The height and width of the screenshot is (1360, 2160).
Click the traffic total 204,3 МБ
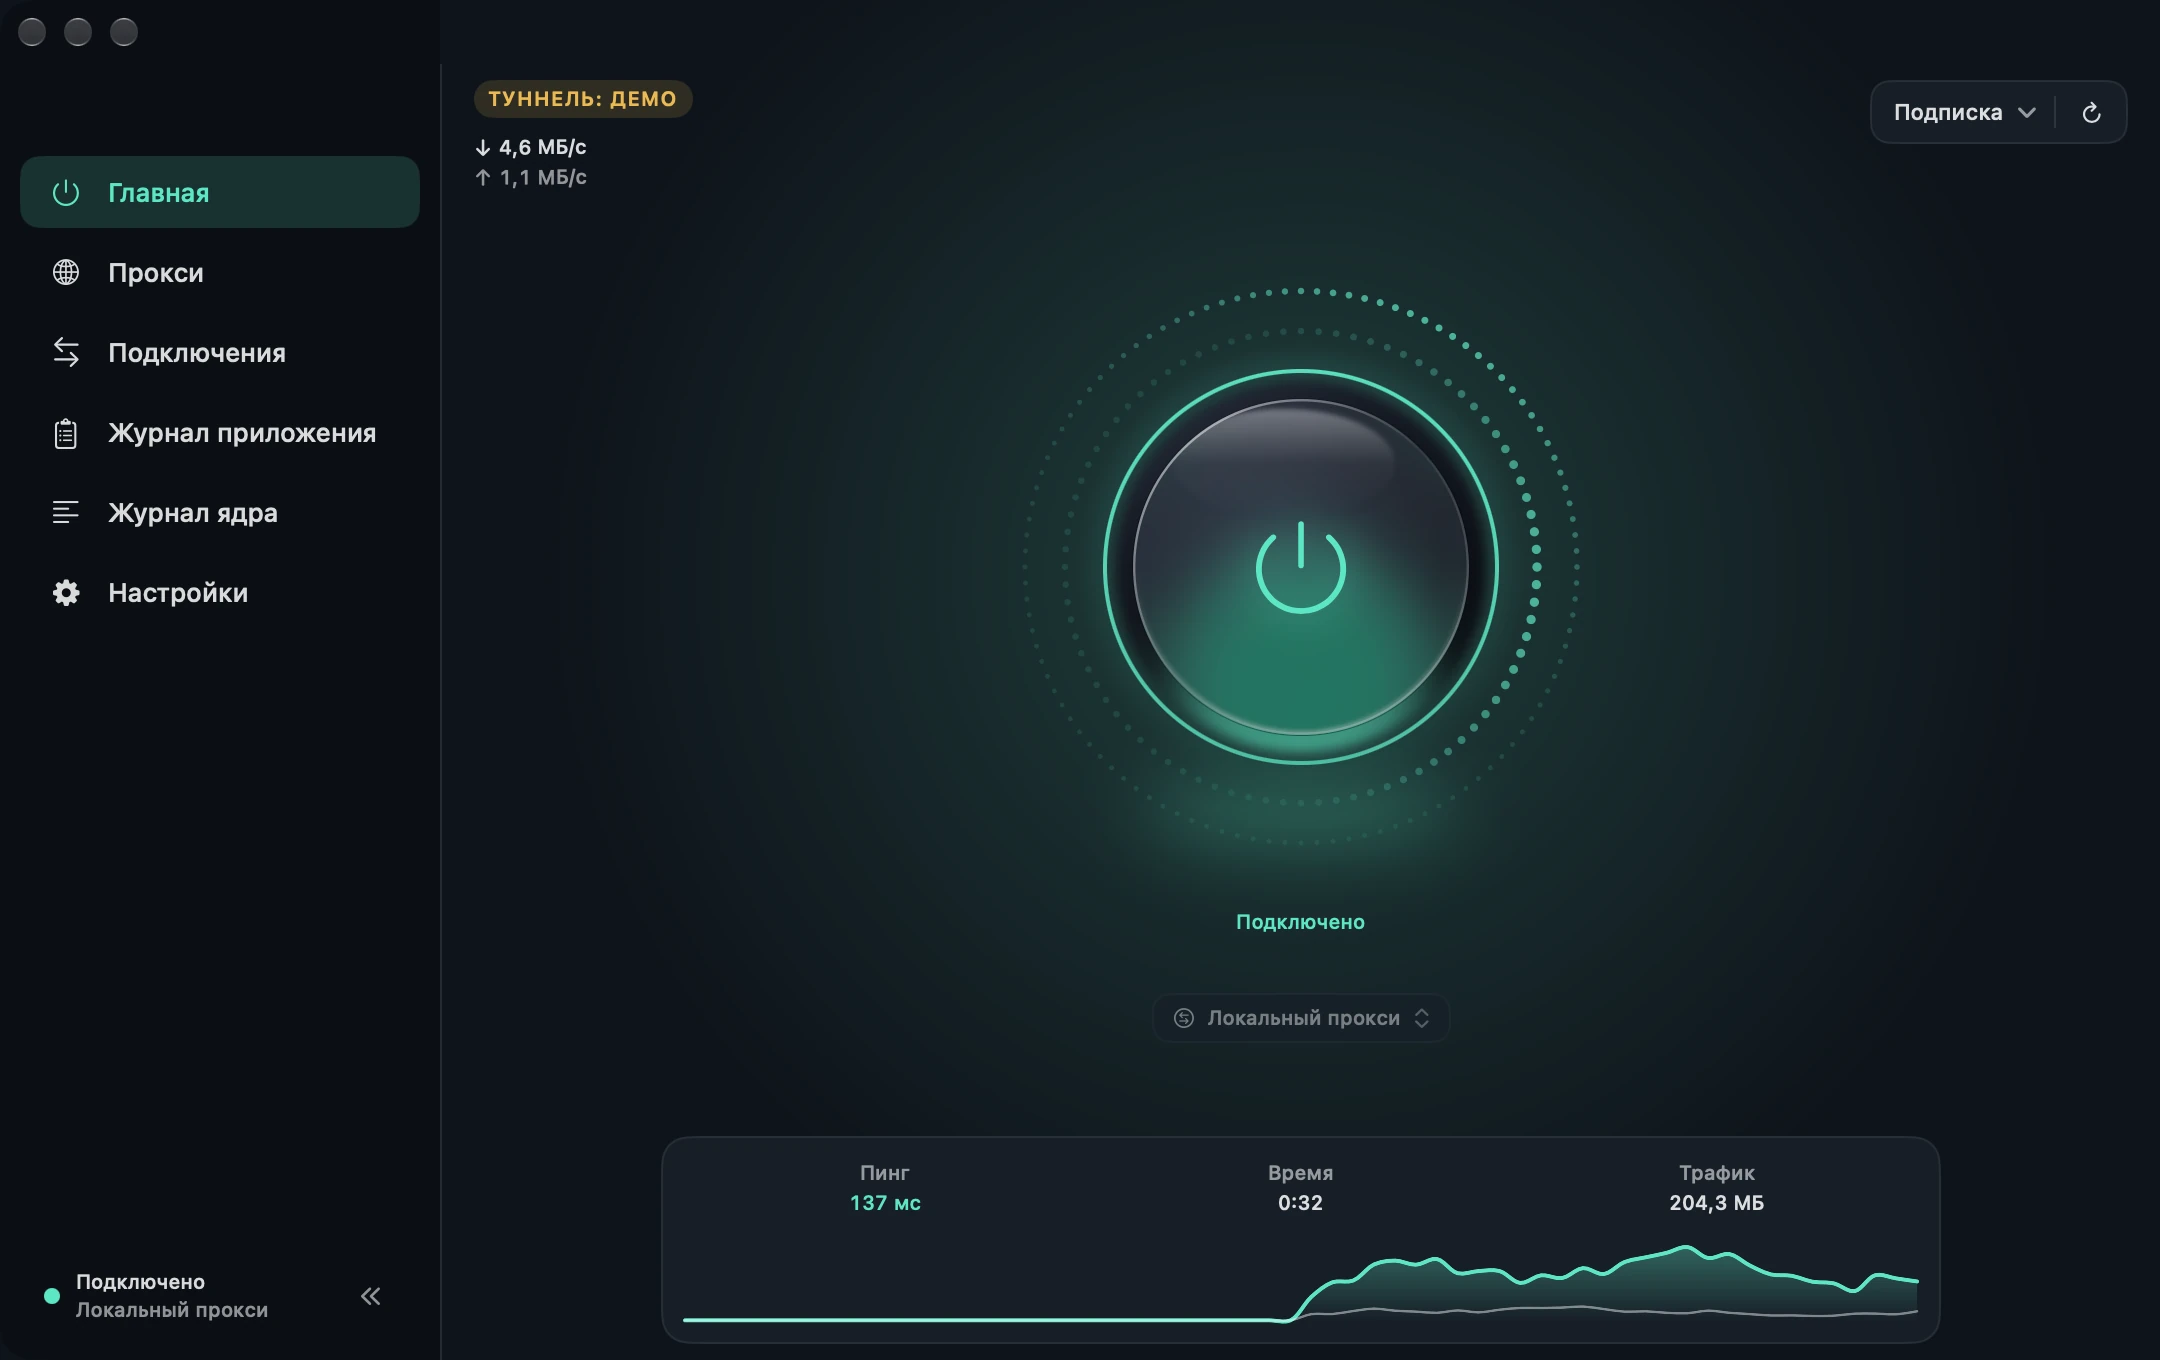1716,1203
